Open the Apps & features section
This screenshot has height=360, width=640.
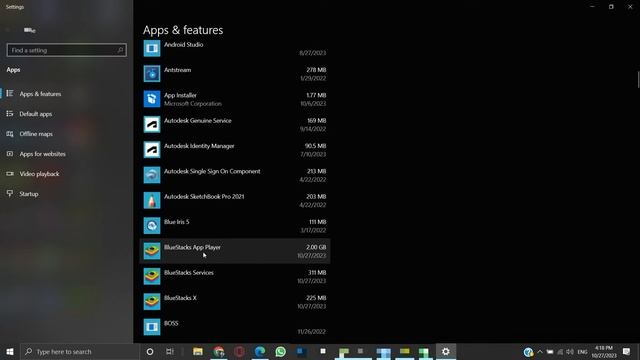(67, 94)
